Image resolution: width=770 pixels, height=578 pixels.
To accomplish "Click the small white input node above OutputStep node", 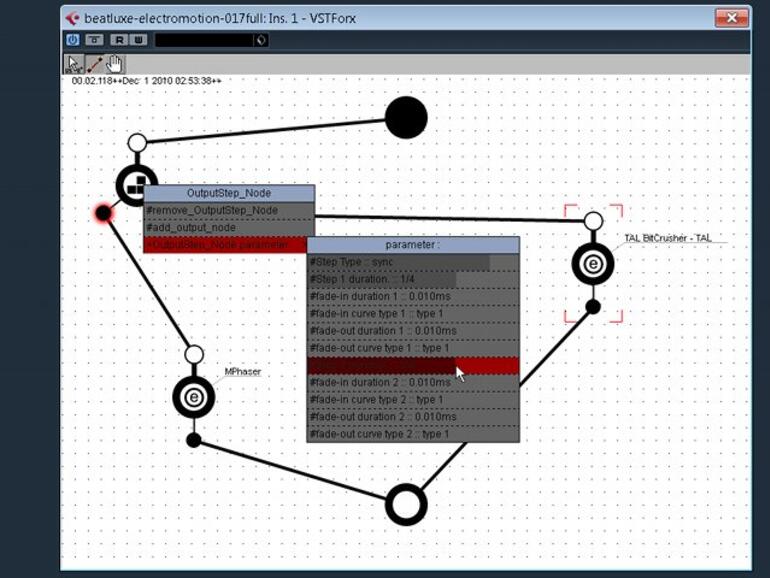I will [138, 143].
